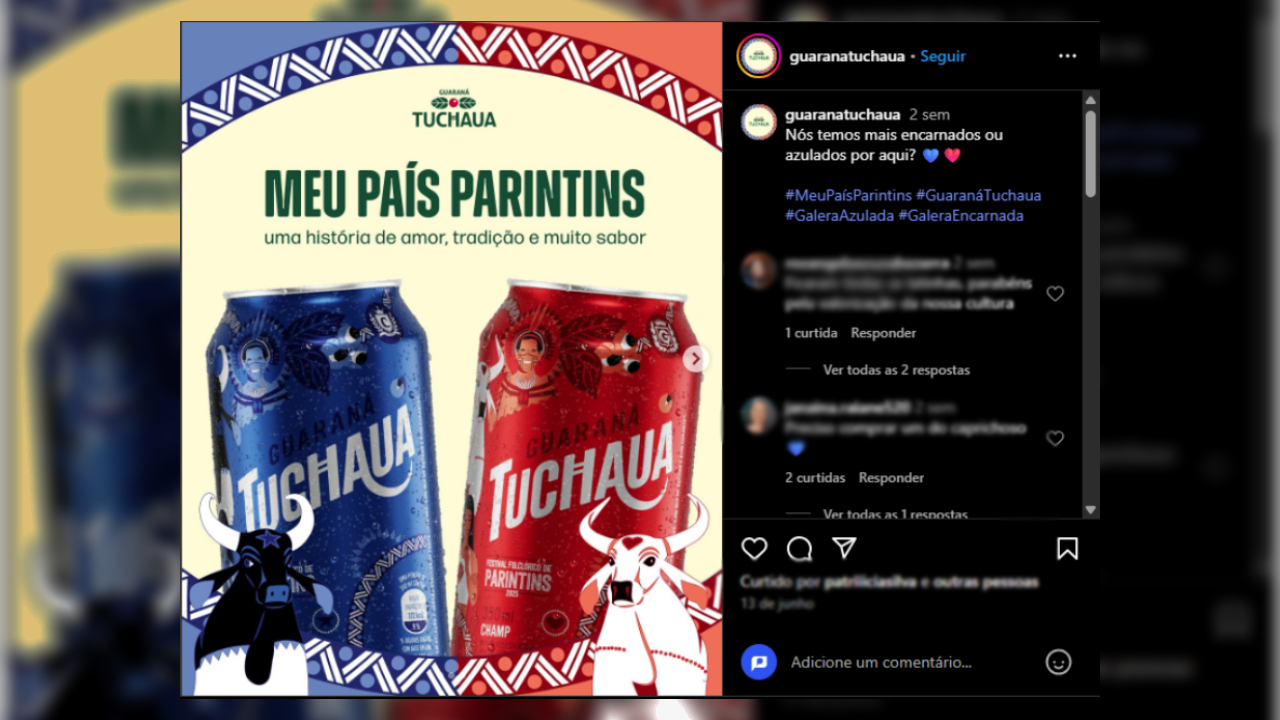
Task: Open the three-dots more options menu
Action: [x=1067, y=56]
